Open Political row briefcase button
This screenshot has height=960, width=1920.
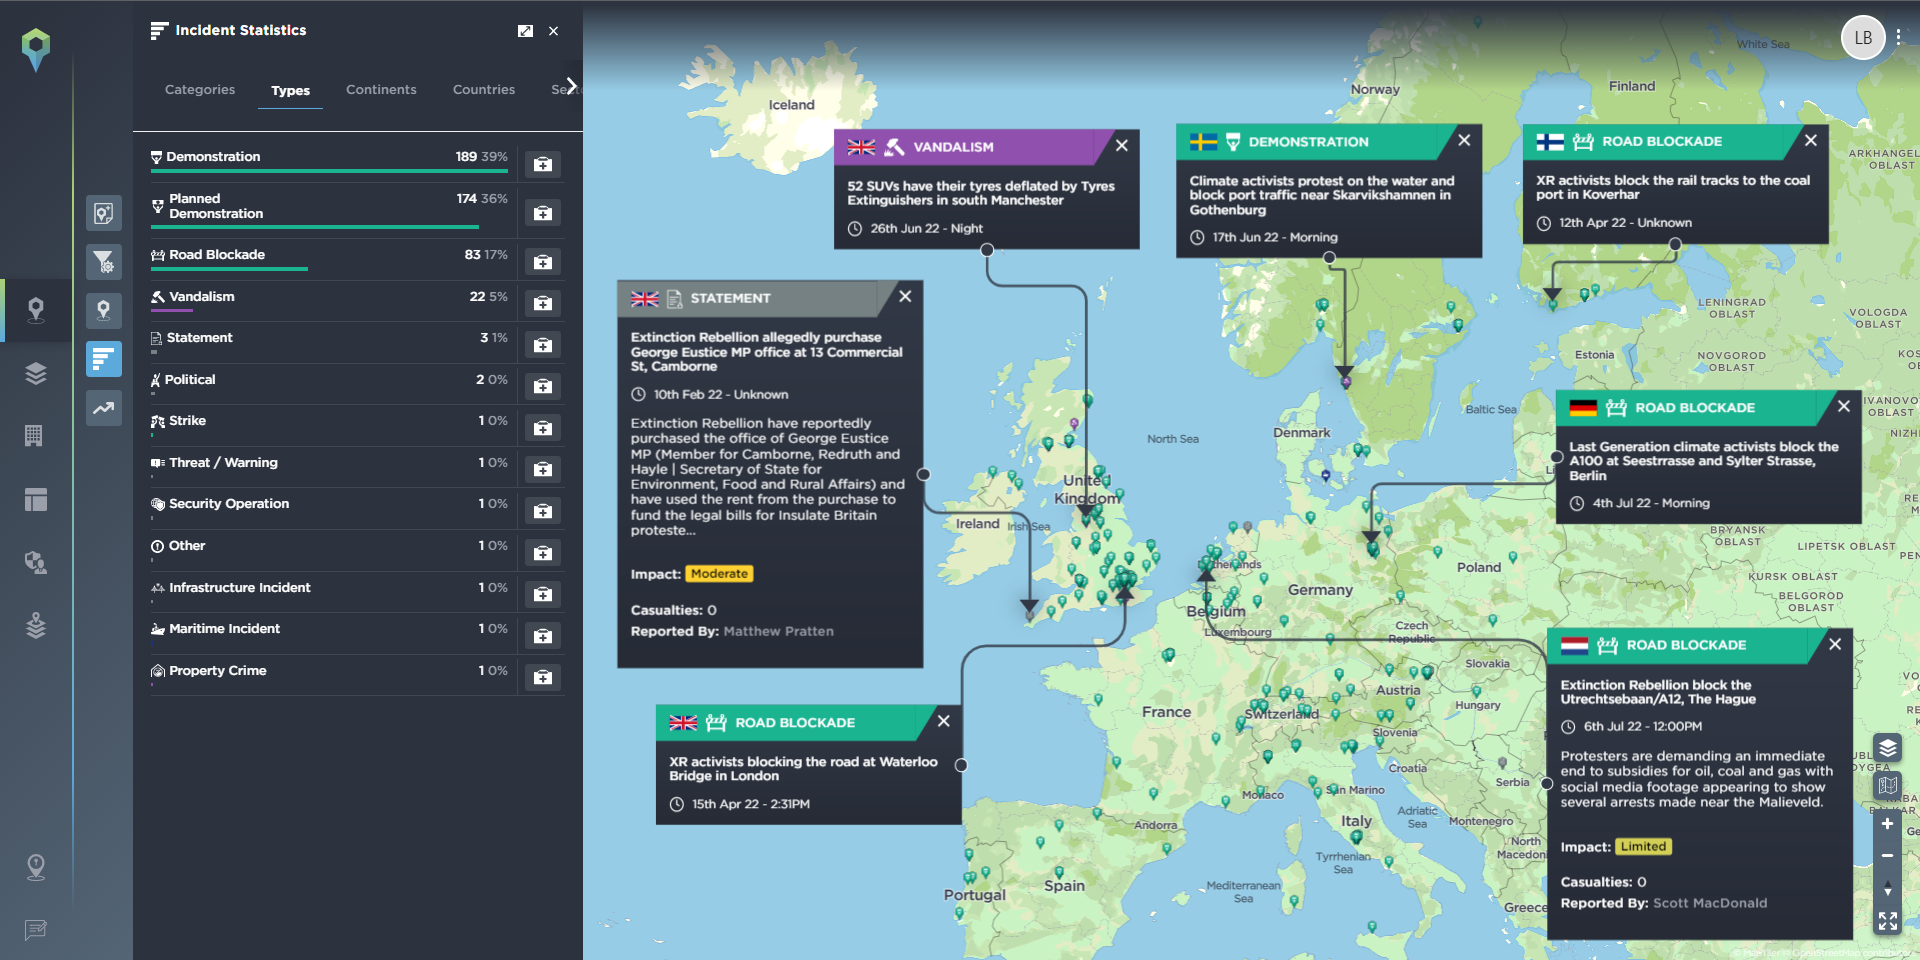(x=543, y=386)
